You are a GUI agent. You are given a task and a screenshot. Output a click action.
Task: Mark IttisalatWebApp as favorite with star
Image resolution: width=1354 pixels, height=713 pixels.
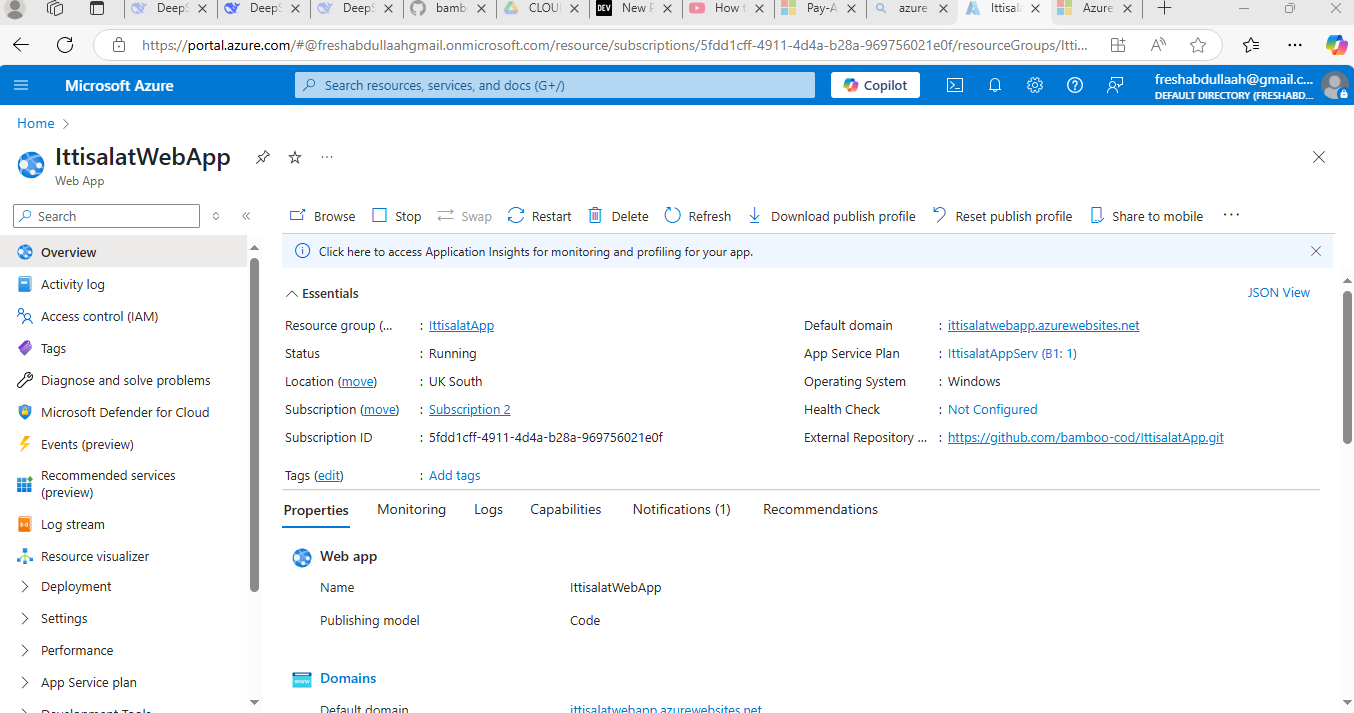click(295, 157)
